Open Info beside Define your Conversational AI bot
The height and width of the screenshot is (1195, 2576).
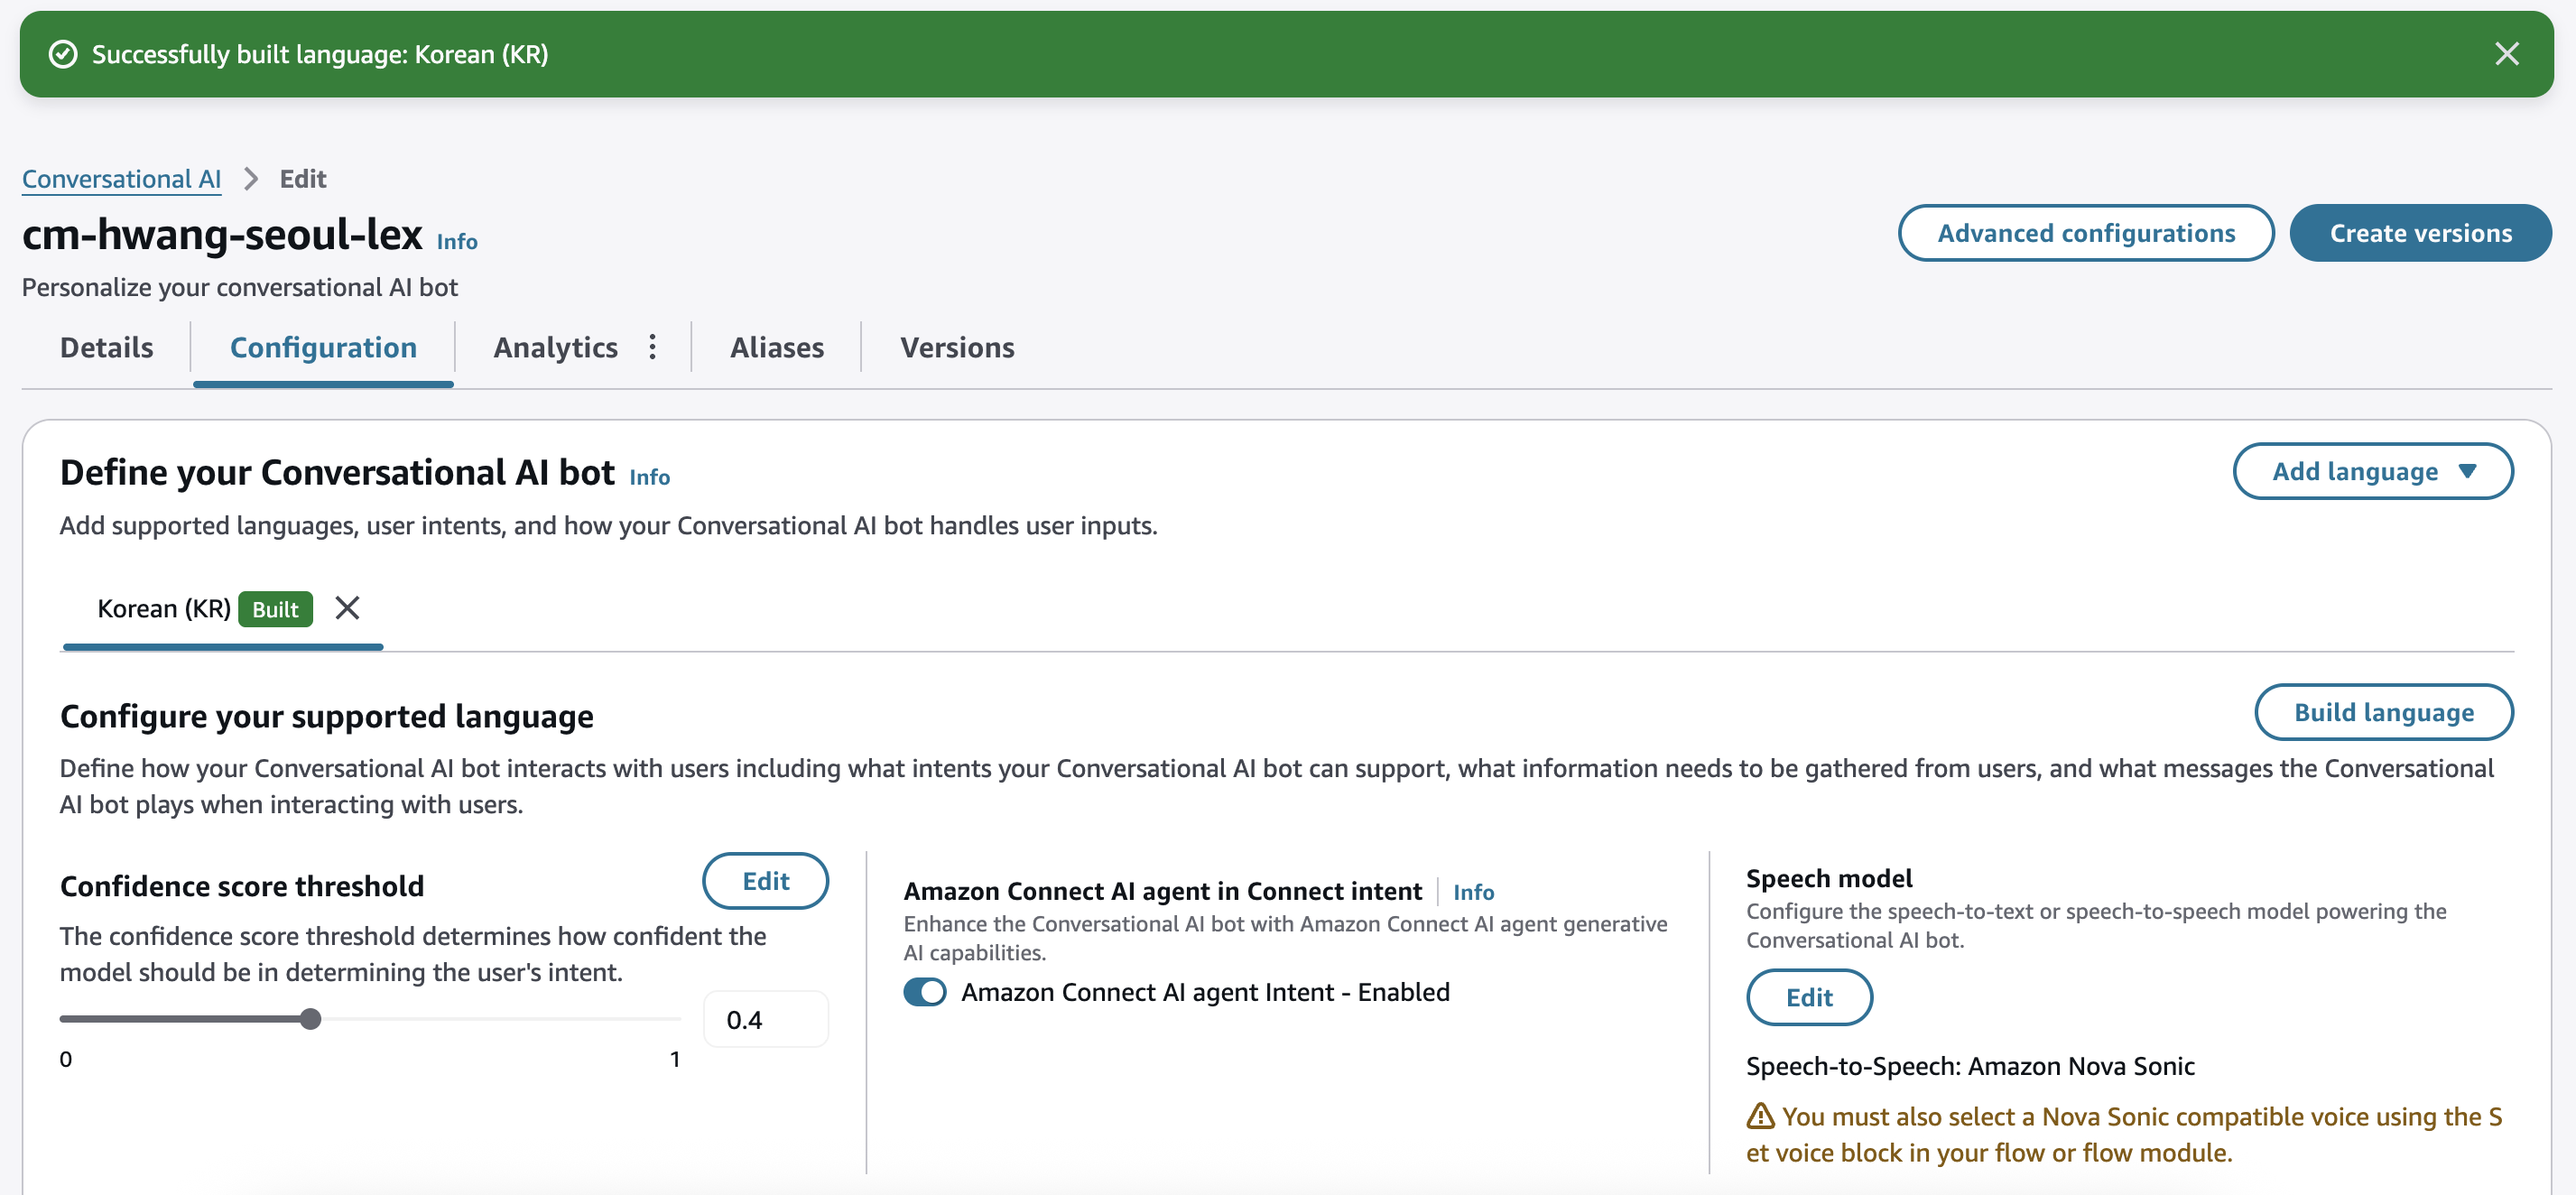pos(649,477)
